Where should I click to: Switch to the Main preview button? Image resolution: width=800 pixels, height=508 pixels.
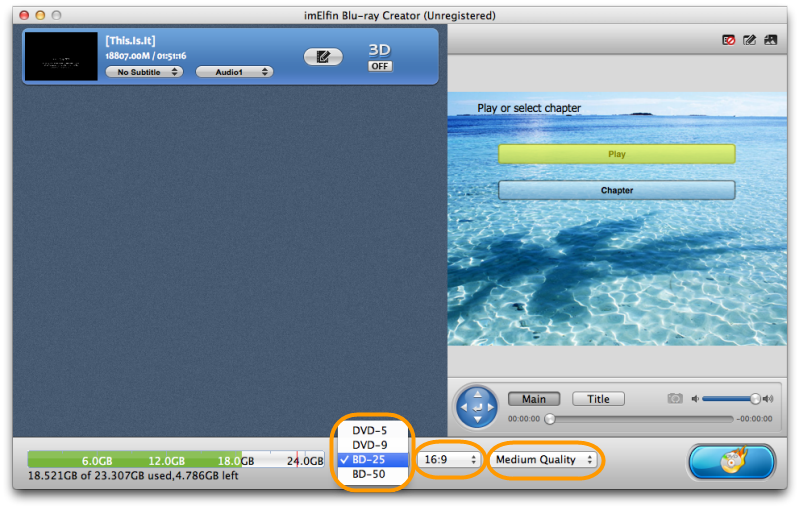point(534,399)
